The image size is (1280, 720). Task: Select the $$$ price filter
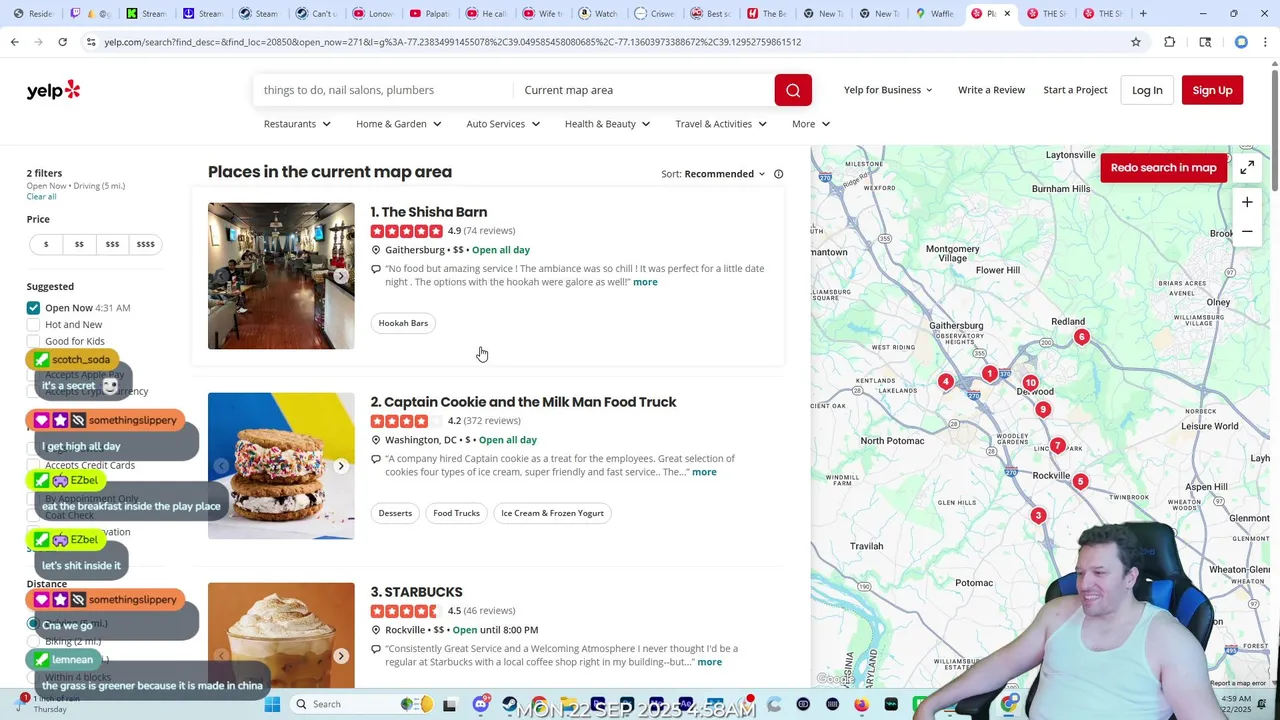coord(112,244)
